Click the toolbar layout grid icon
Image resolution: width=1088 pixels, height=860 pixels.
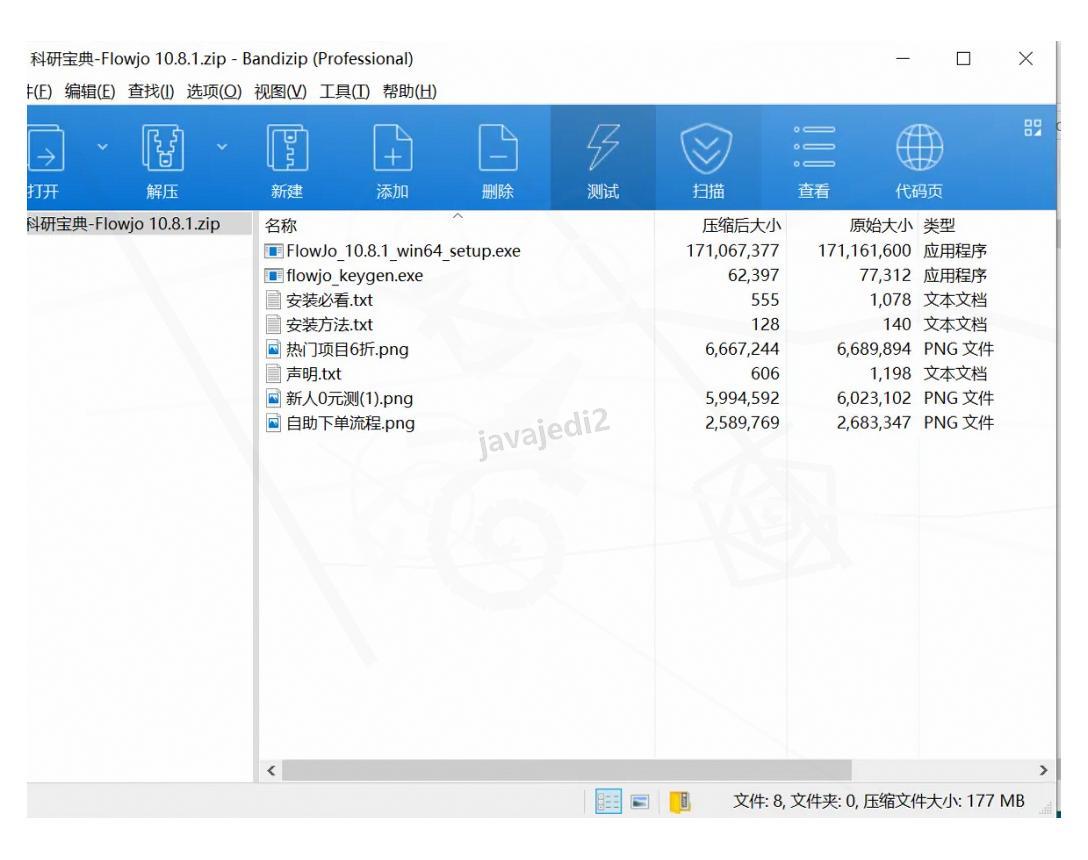[1032, 128]
